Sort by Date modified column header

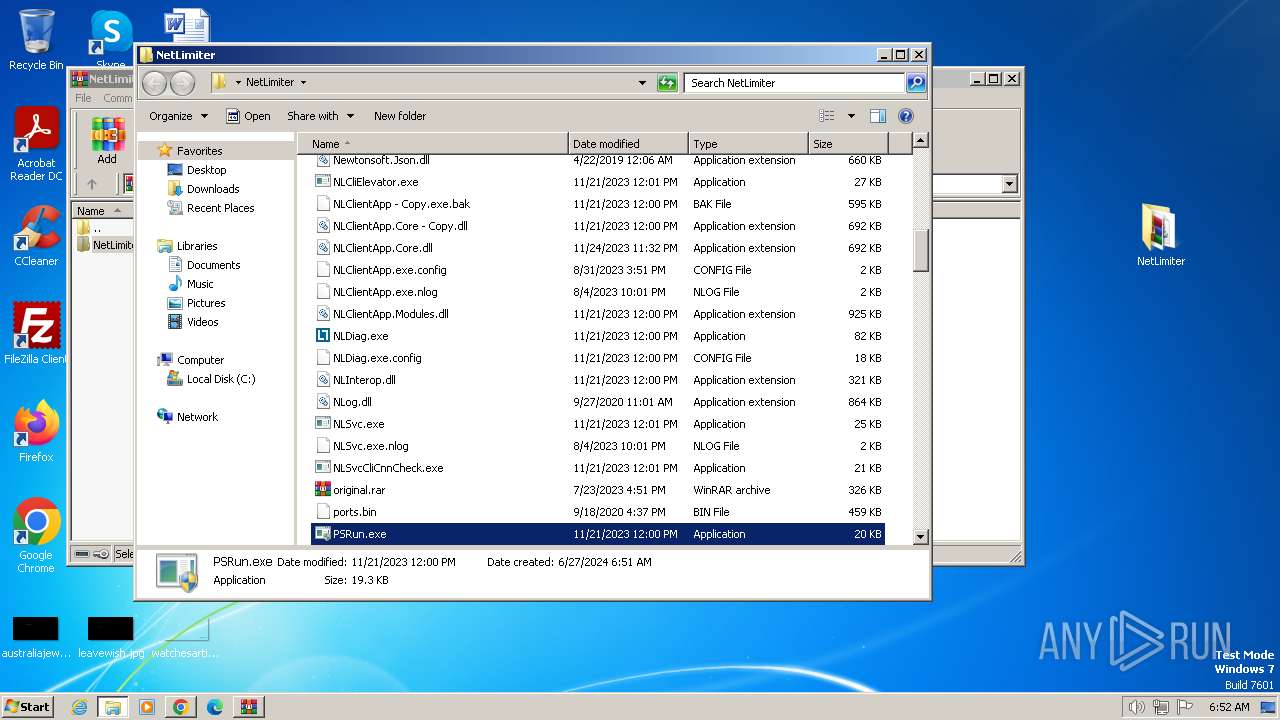(628, 144)
